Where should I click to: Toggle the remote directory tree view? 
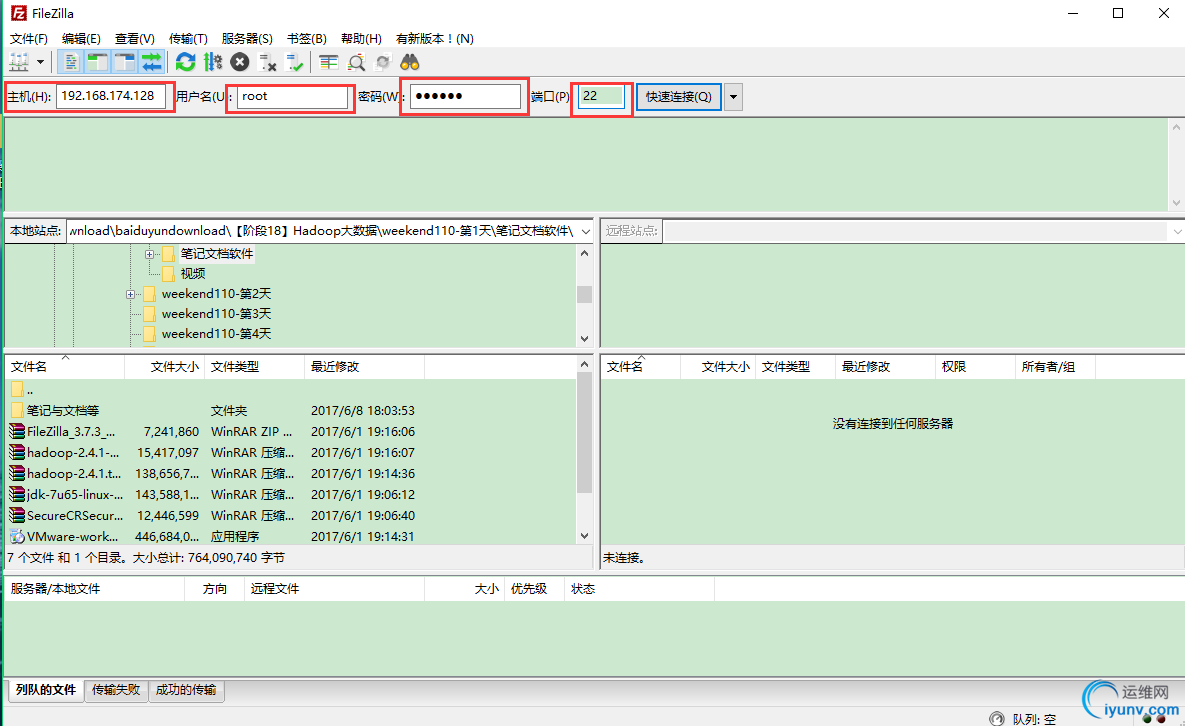coord(125,62)
